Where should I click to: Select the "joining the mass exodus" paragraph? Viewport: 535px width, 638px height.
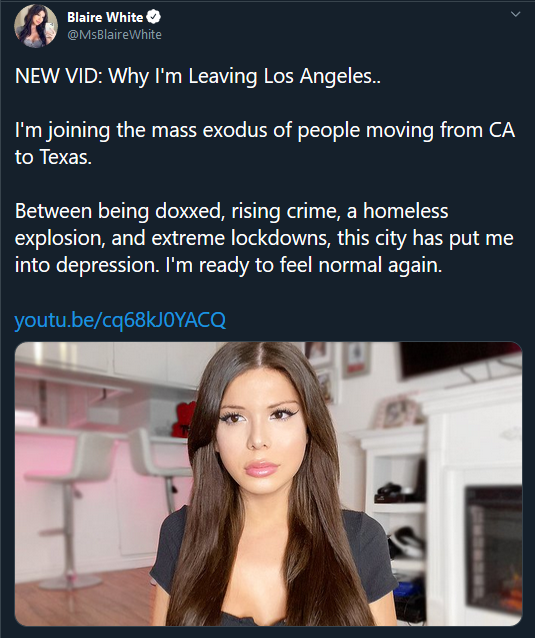(265, 144)
